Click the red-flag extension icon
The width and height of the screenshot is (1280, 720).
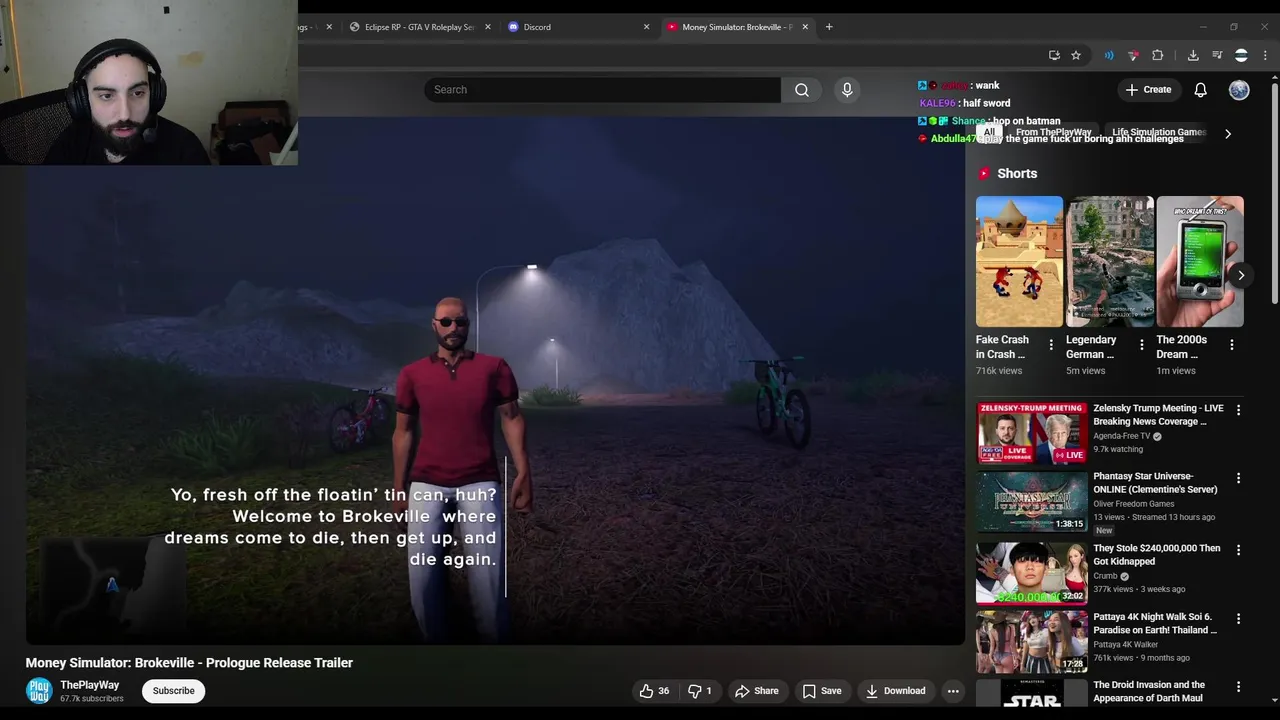point(1133,55)
